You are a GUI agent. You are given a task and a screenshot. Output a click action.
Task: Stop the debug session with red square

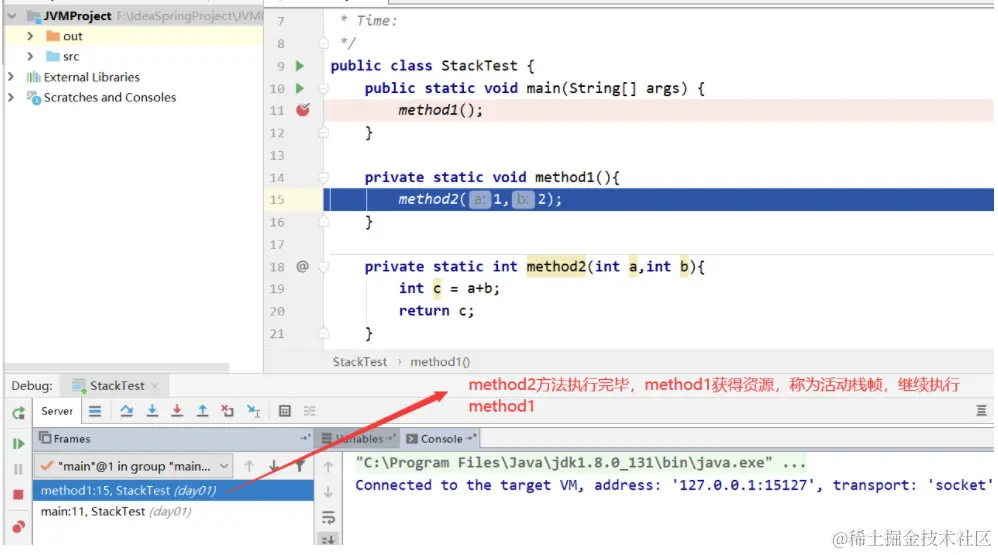click(x=18, y=495)
